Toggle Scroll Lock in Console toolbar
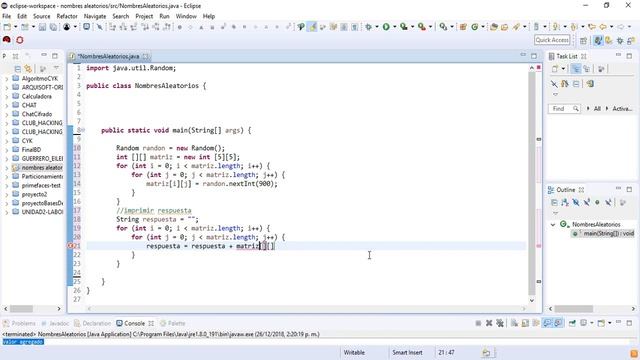Screen dimensions: 640x360 [x=525, y=323]
